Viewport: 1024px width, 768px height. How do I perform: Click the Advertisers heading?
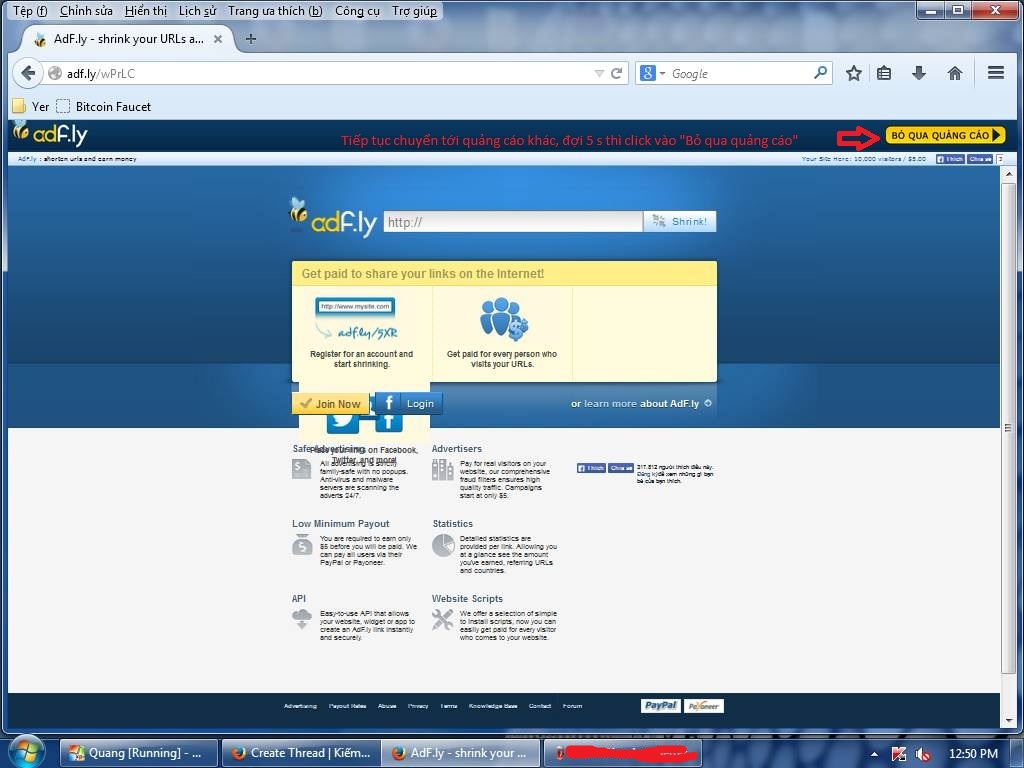pos(456,449)
